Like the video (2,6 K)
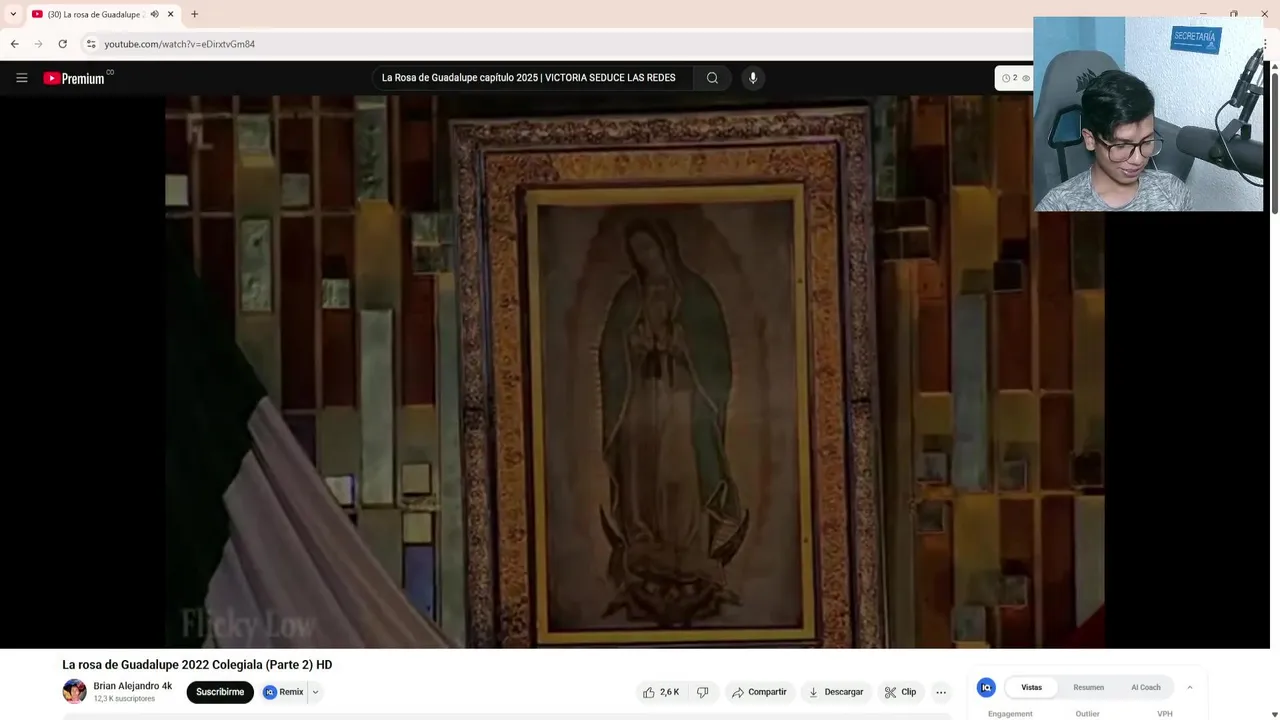 (661, 692)
